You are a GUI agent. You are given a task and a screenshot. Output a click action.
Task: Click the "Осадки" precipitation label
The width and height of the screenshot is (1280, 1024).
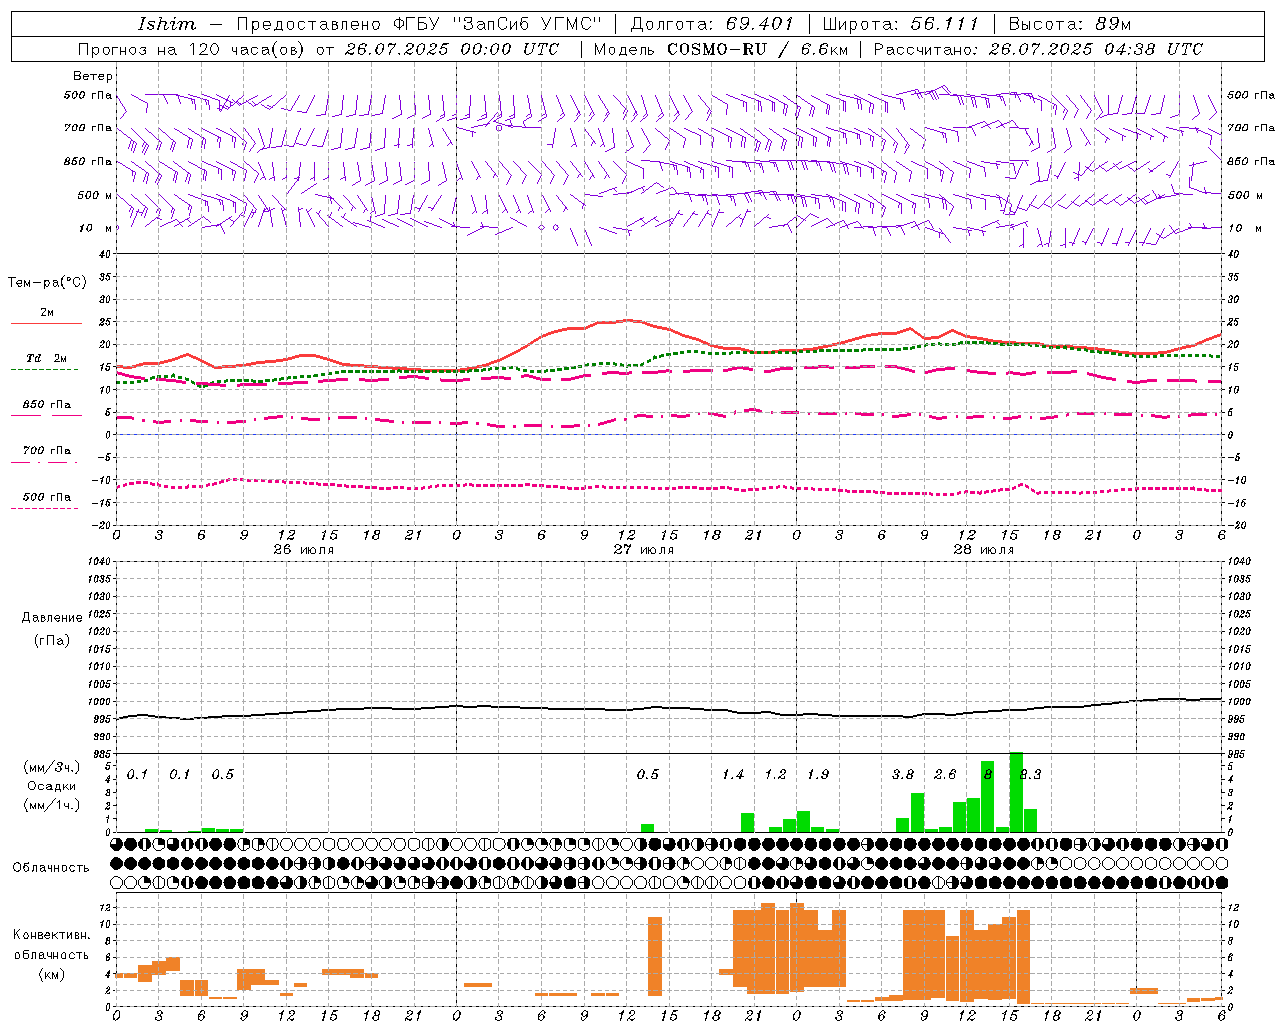pyautogui.click(x=51, y=786)
